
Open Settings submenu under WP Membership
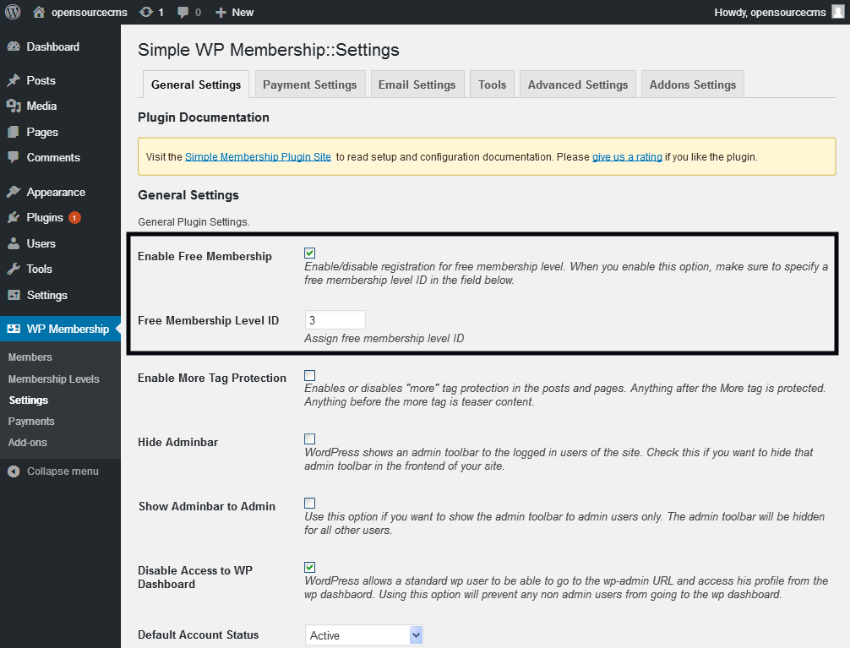tap(28, 400)
